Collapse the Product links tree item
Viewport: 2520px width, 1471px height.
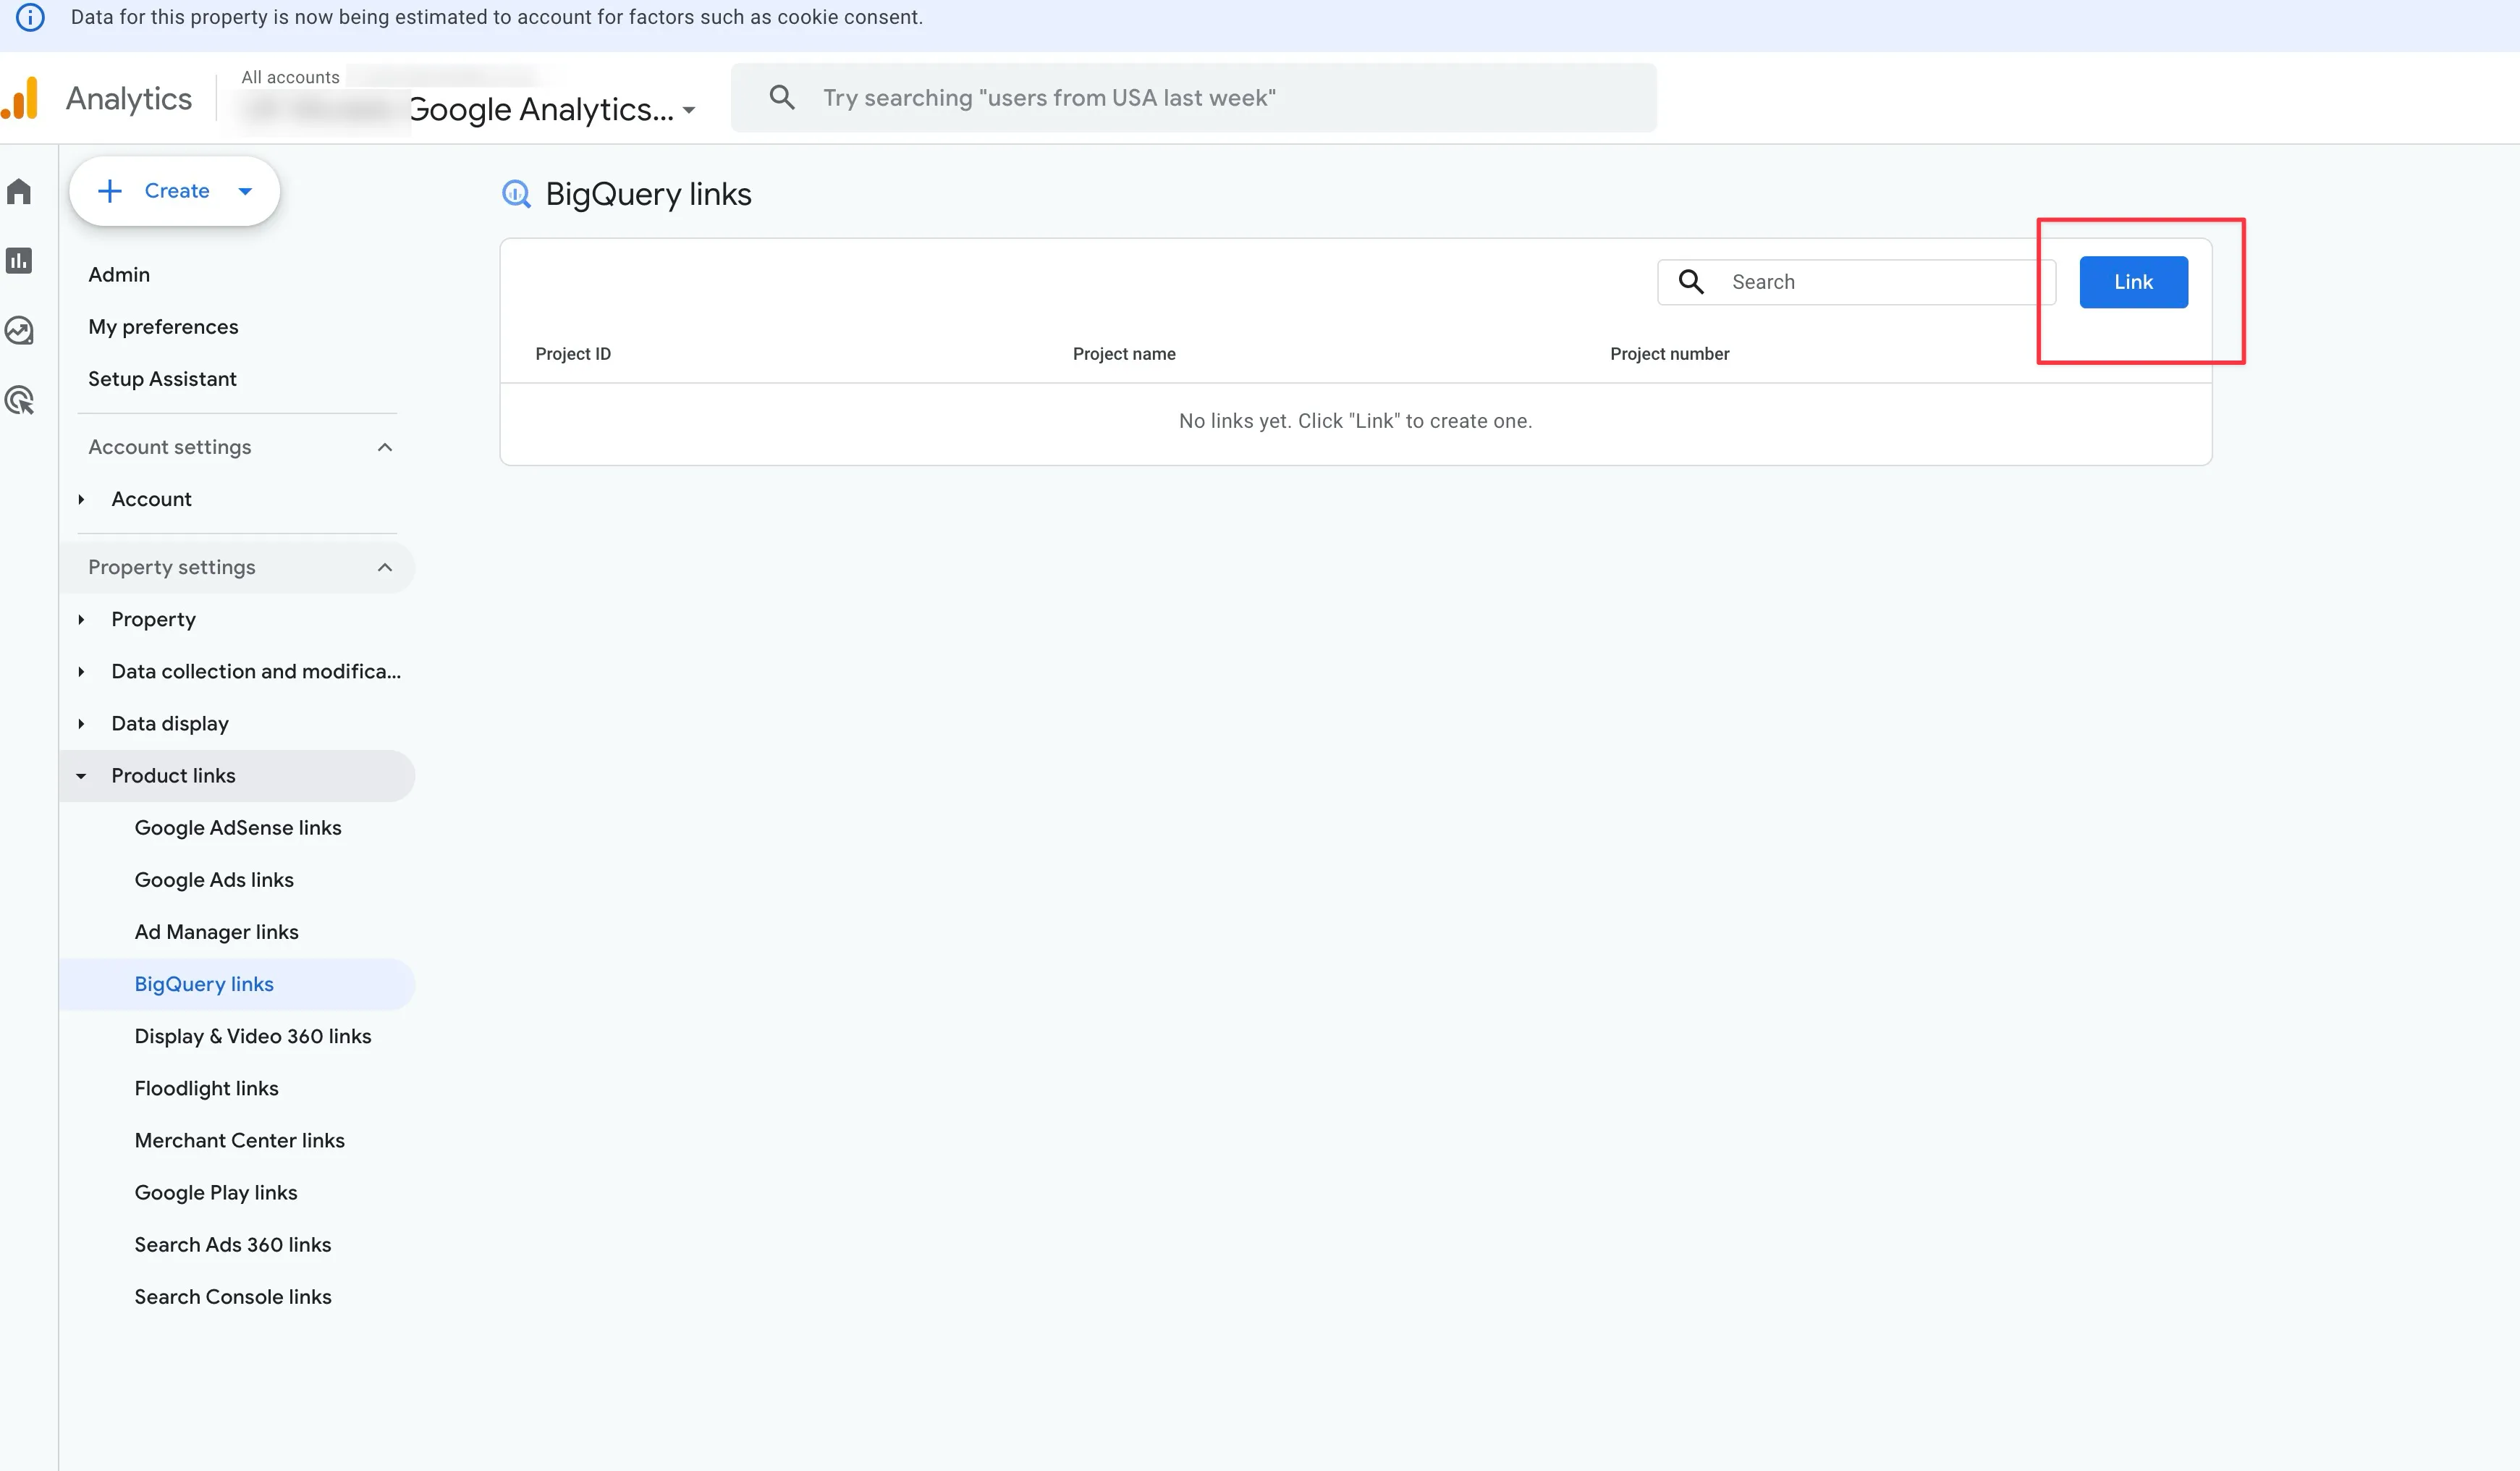tap(81, 776)
